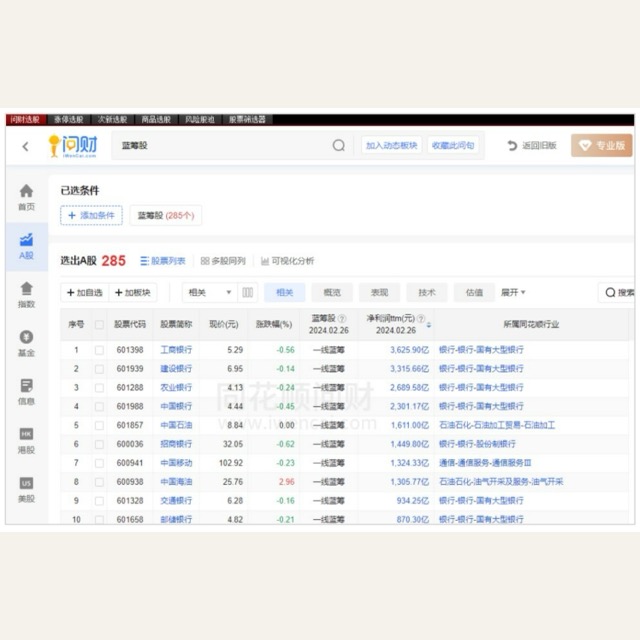Click help icon beside 净利润ttm header

pyautogui.click(x=421, y=318)
